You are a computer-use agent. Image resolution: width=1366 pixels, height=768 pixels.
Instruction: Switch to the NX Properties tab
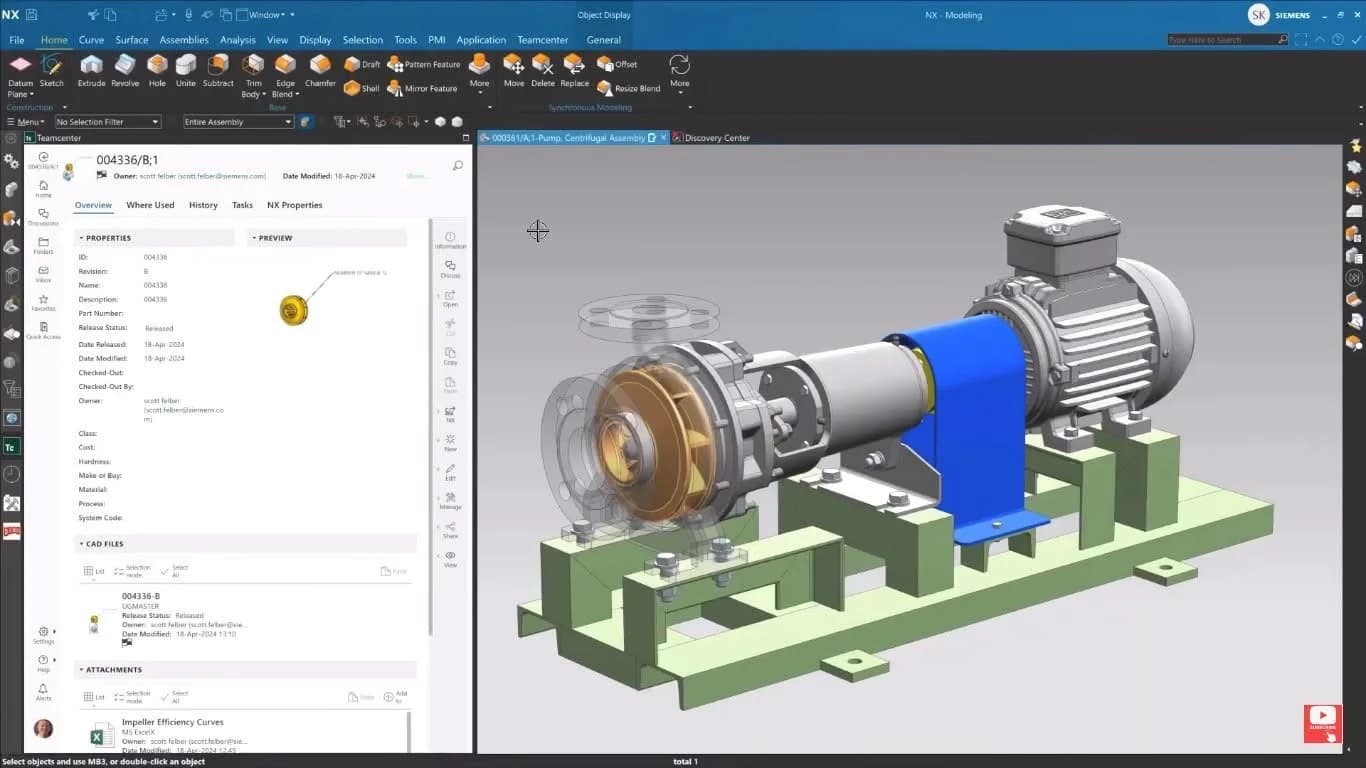(295, 205)
